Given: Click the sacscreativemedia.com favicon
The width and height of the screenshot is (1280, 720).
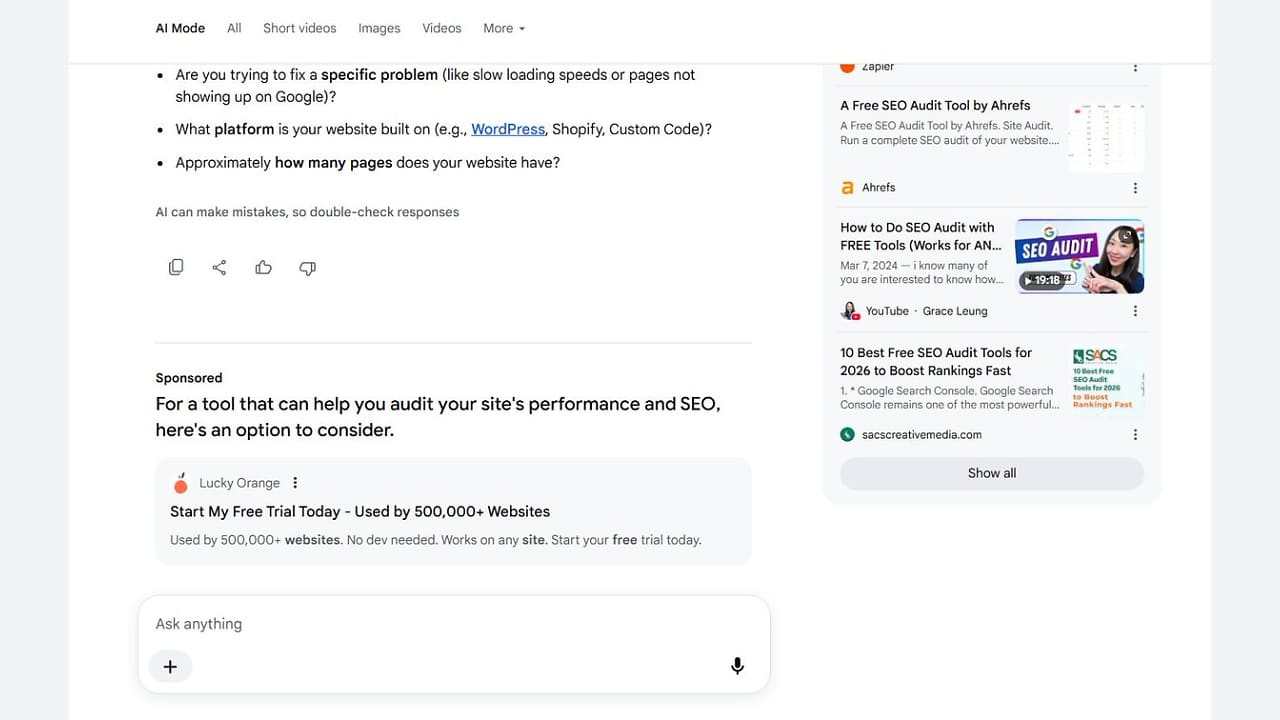Looking at the screenshot, I should (x=848, y=435).
